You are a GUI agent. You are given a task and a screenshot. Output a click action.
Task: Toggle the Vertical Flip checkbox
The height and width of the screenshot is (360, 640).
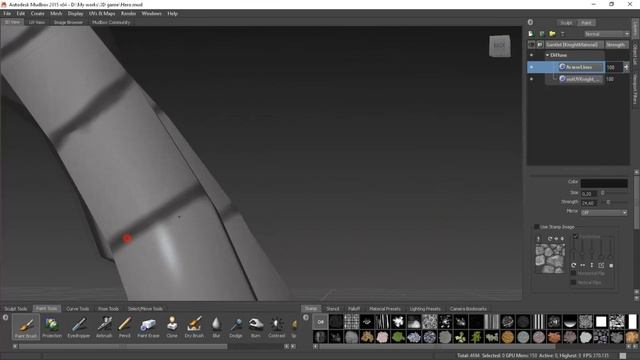pos(573,282)
